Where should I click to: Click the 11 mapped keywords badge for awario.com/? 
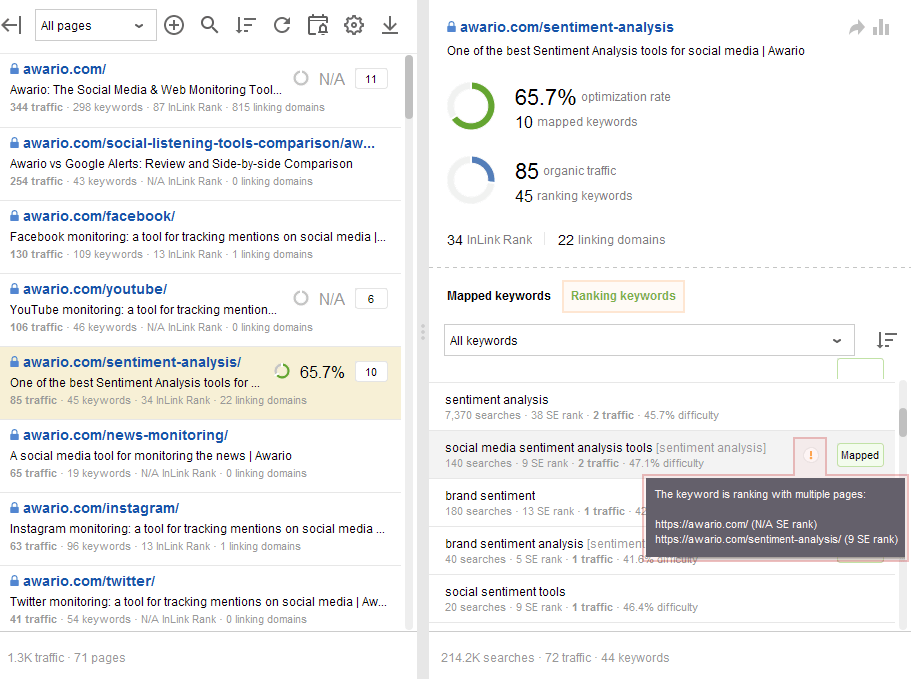pos(371,79)
